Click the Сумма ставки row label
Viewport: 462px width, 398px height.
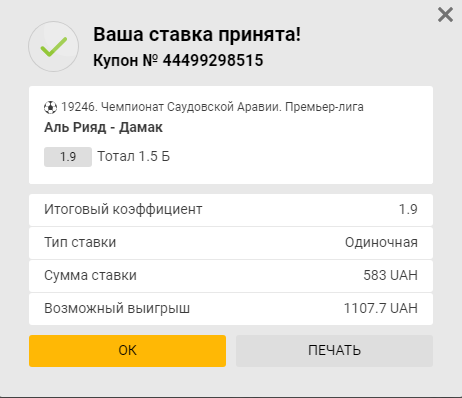[x=90, y=275]
